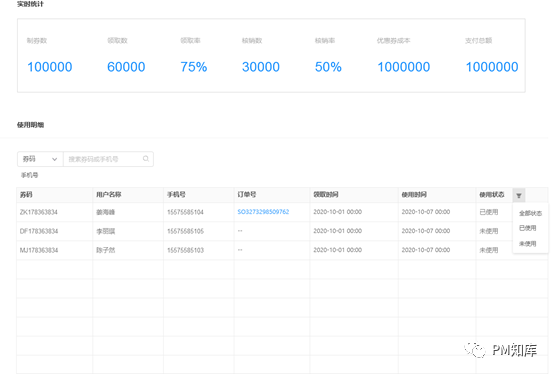The width and height of the screenshot is (554, 374).
Task: Click the 支付总额 label
Action: (478, 41)
